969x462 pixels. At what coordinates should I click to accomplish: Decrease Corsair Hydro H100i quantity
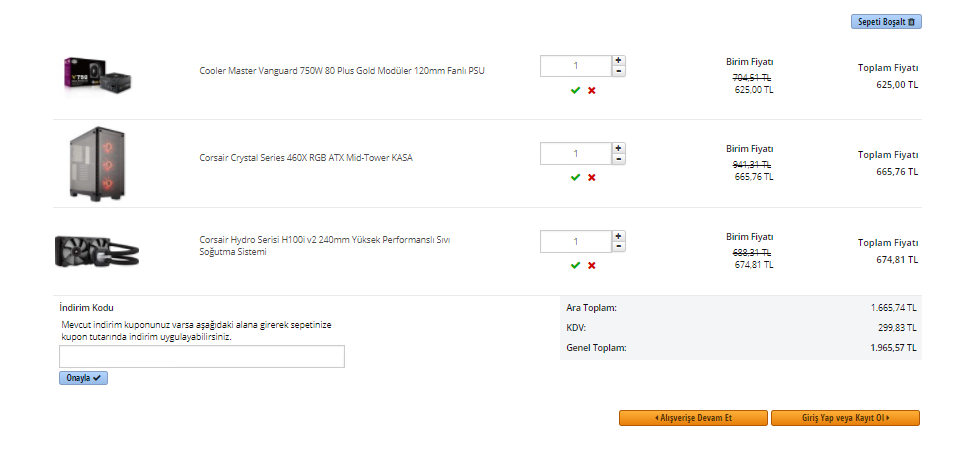click(x=619, y=247)
